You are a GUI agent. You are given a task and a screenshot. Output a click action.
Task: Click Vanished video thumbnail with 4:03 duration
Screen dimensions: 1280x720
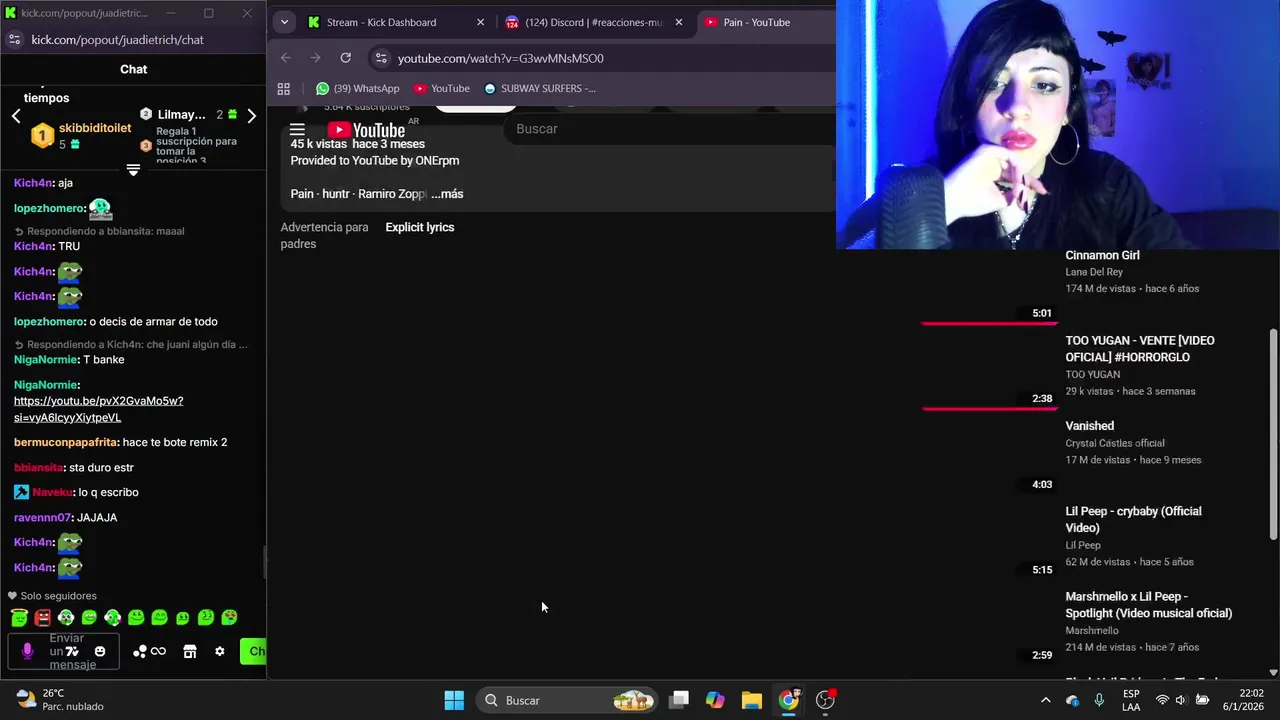tap(989, 456)
